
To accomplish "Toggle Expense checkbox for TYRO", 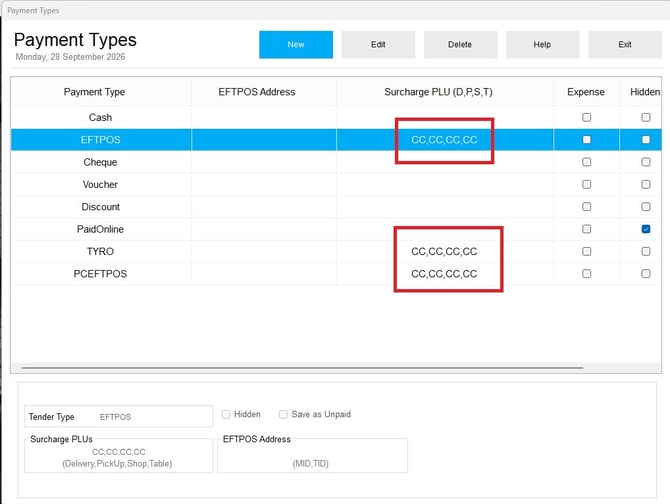I will pyautogui.click(x=587, y=251).
